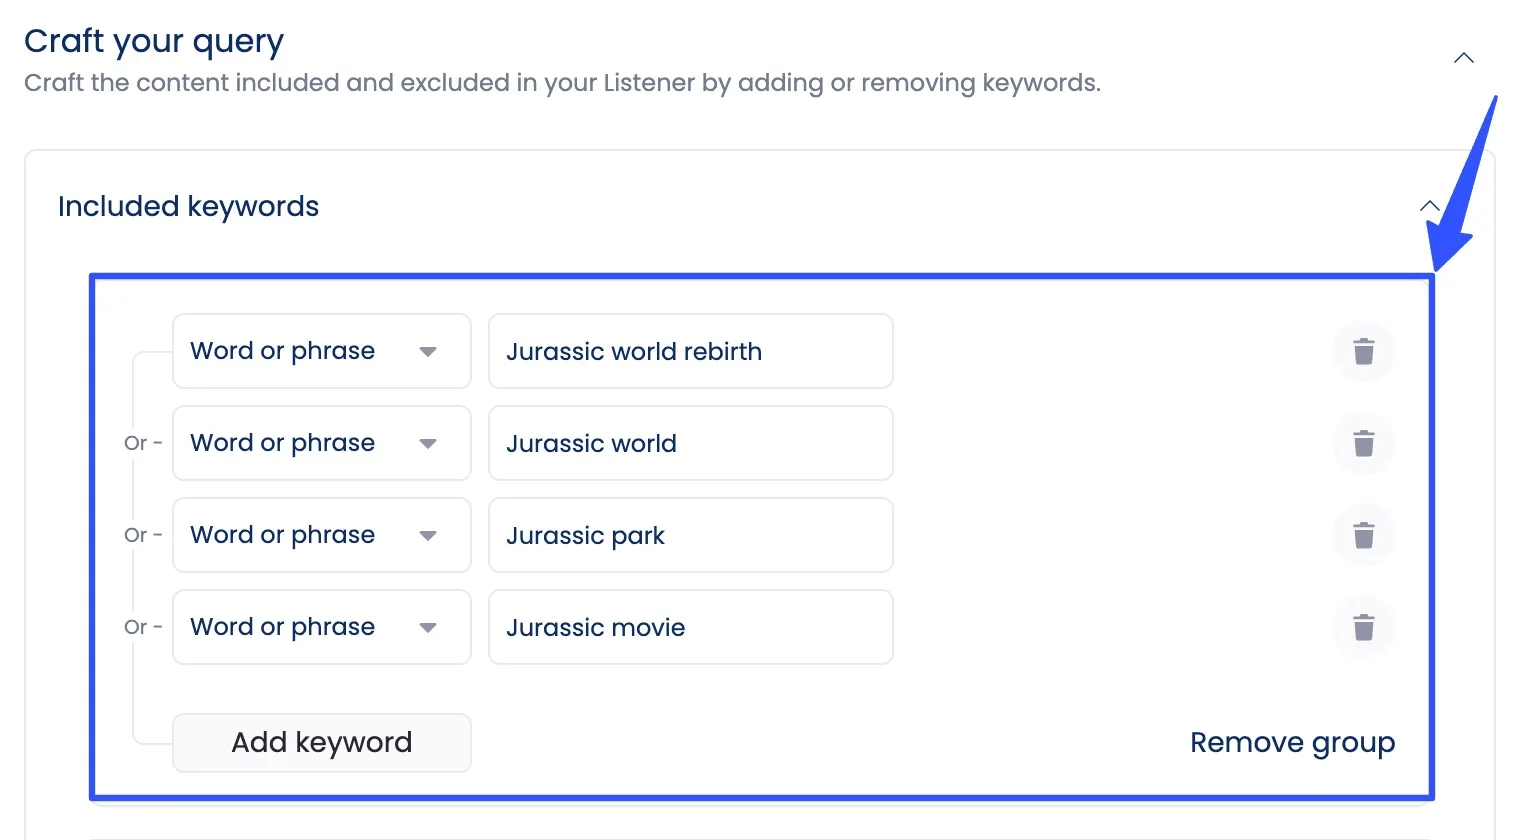Delete the Jurassic world rebirth keyword
The width and height of the screenshot is (1518, 840).
(1364, 351)
